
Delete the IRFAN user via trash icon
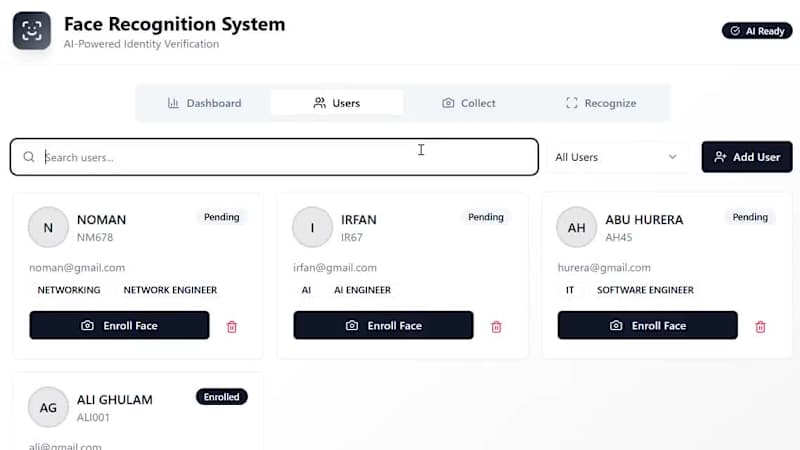[496, 326]
